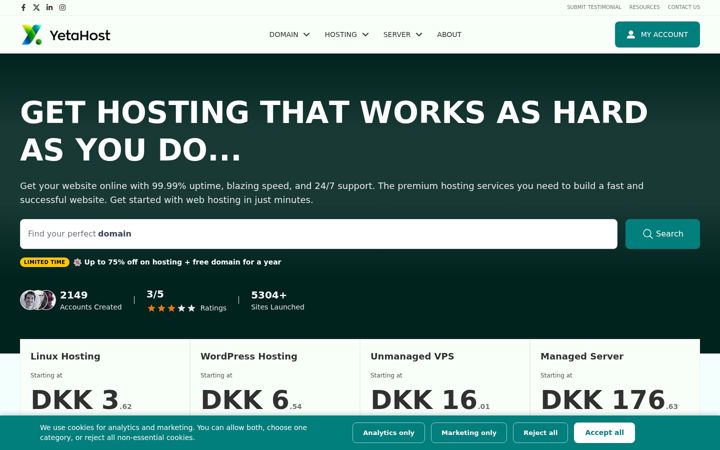Select the Linux Hosting card title
This screenshot has height=450, width=720.
[x=65, y=356]
